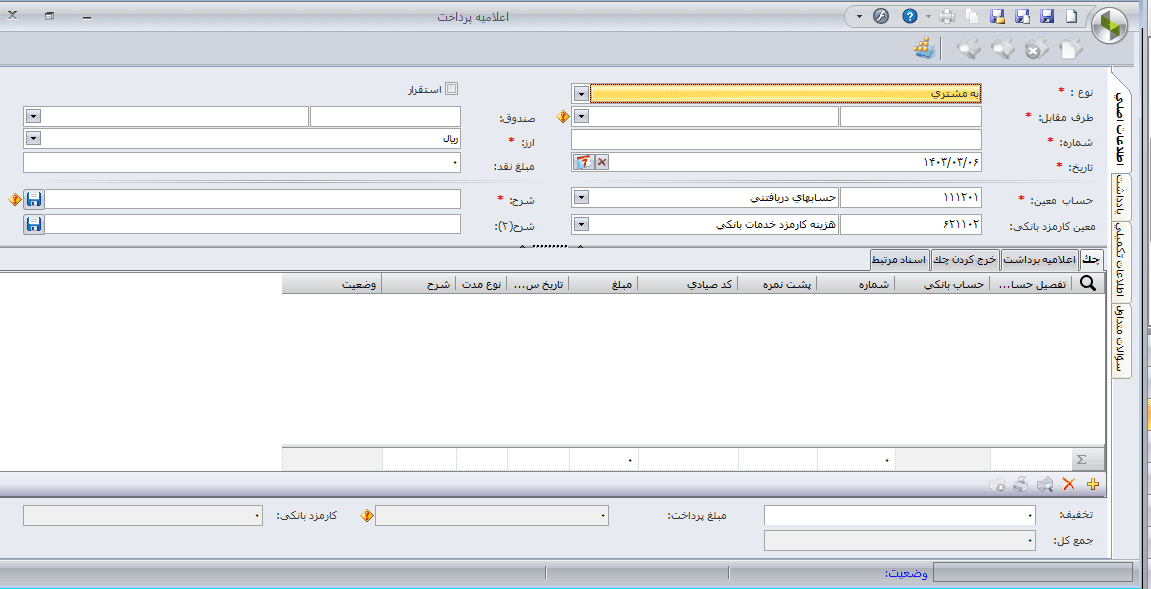Open the blue help question mark icon
1151x589 pixels.
[x=910, y=16]
